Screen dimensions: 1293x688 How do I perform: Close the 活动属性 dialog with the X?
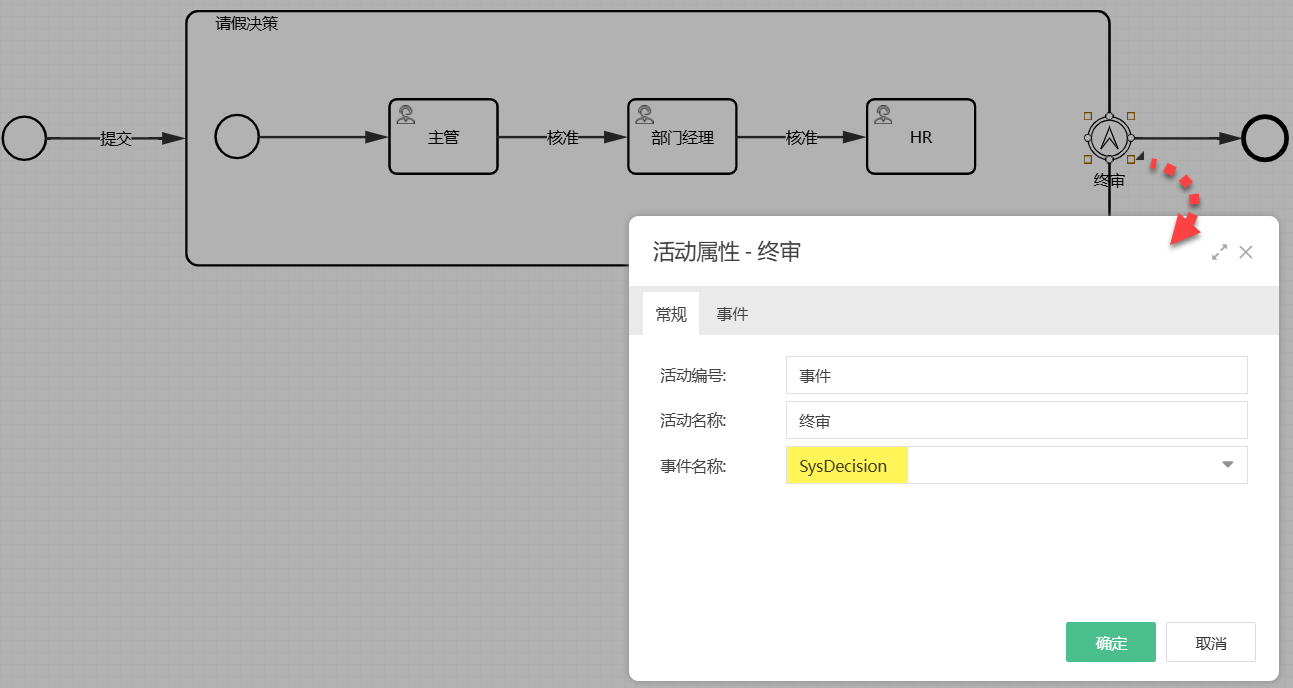pyautogui.click(x=1246, y=252)
